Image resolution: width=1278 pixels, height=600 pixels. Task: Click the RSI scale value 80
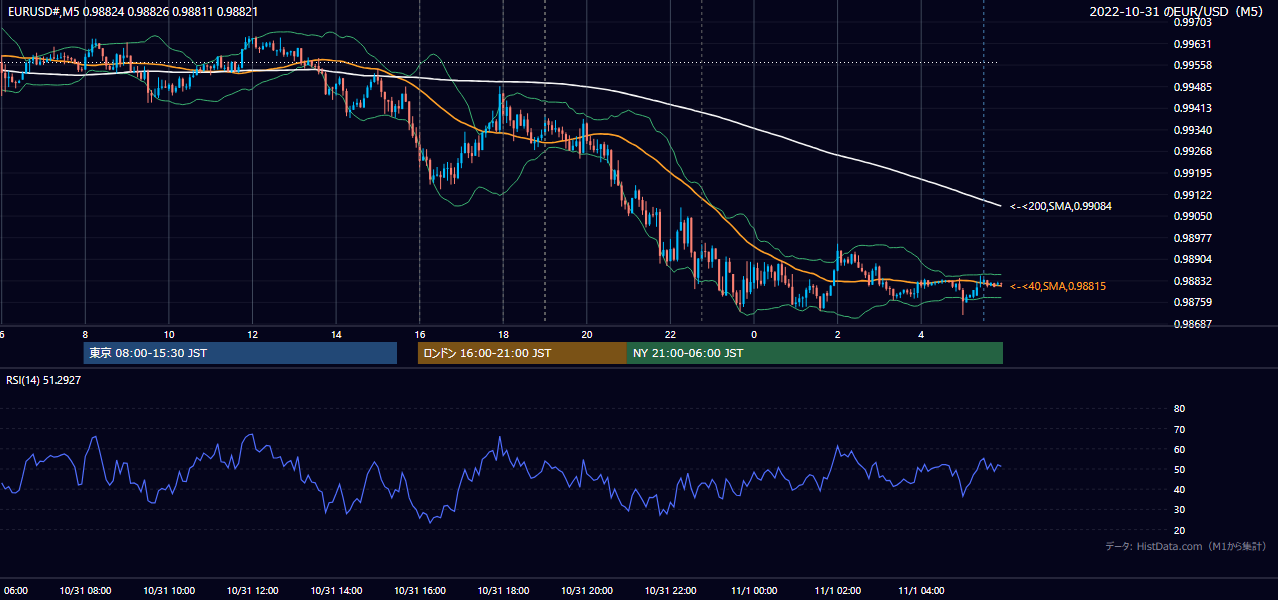pos(1179,409)
